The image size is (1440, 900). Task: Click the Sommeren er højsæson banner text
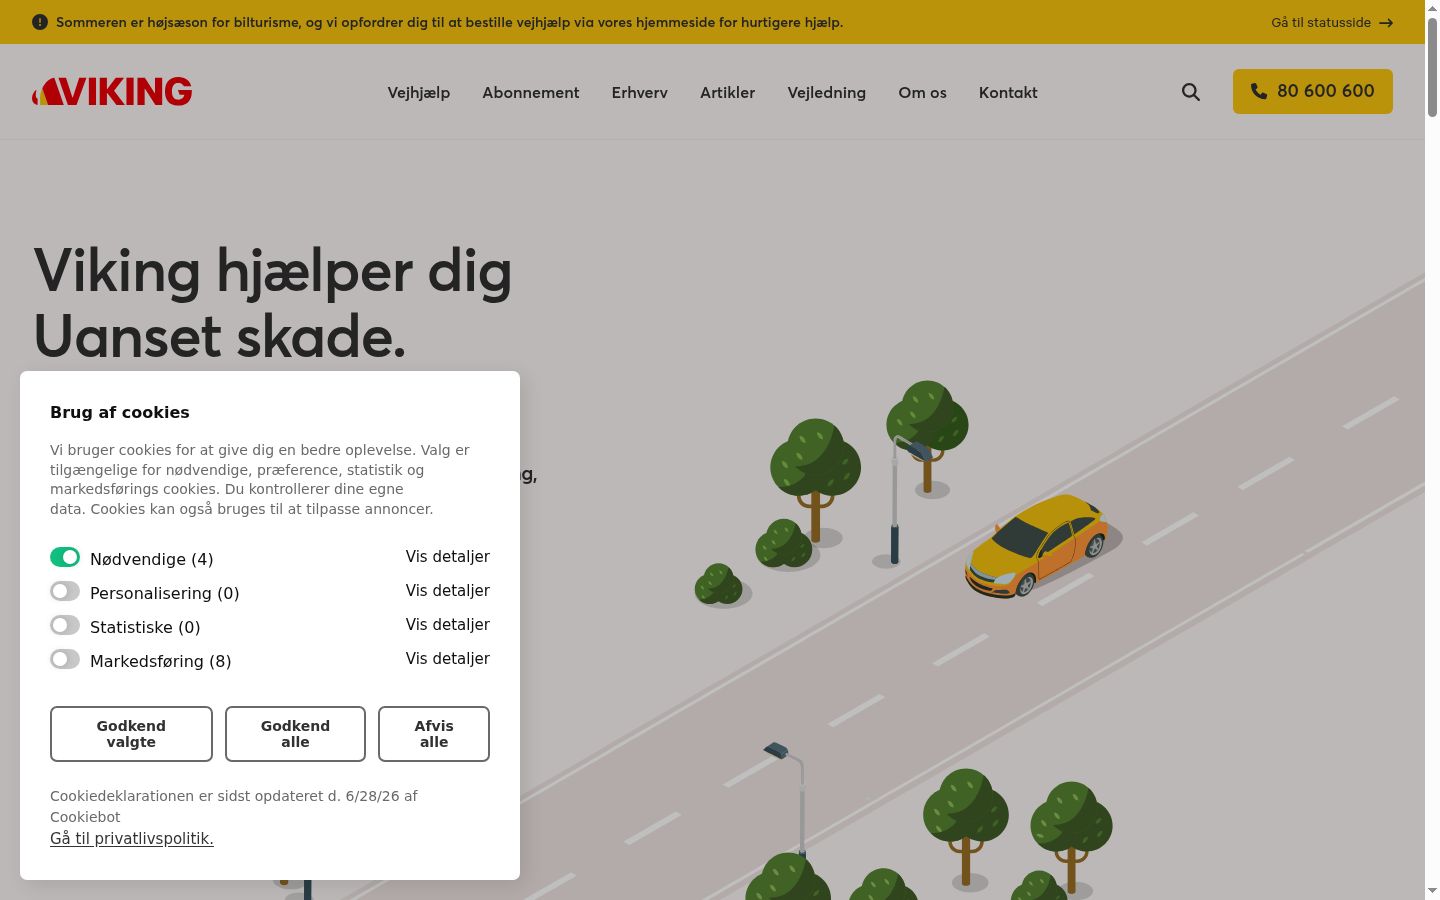(x=449, y=22)
